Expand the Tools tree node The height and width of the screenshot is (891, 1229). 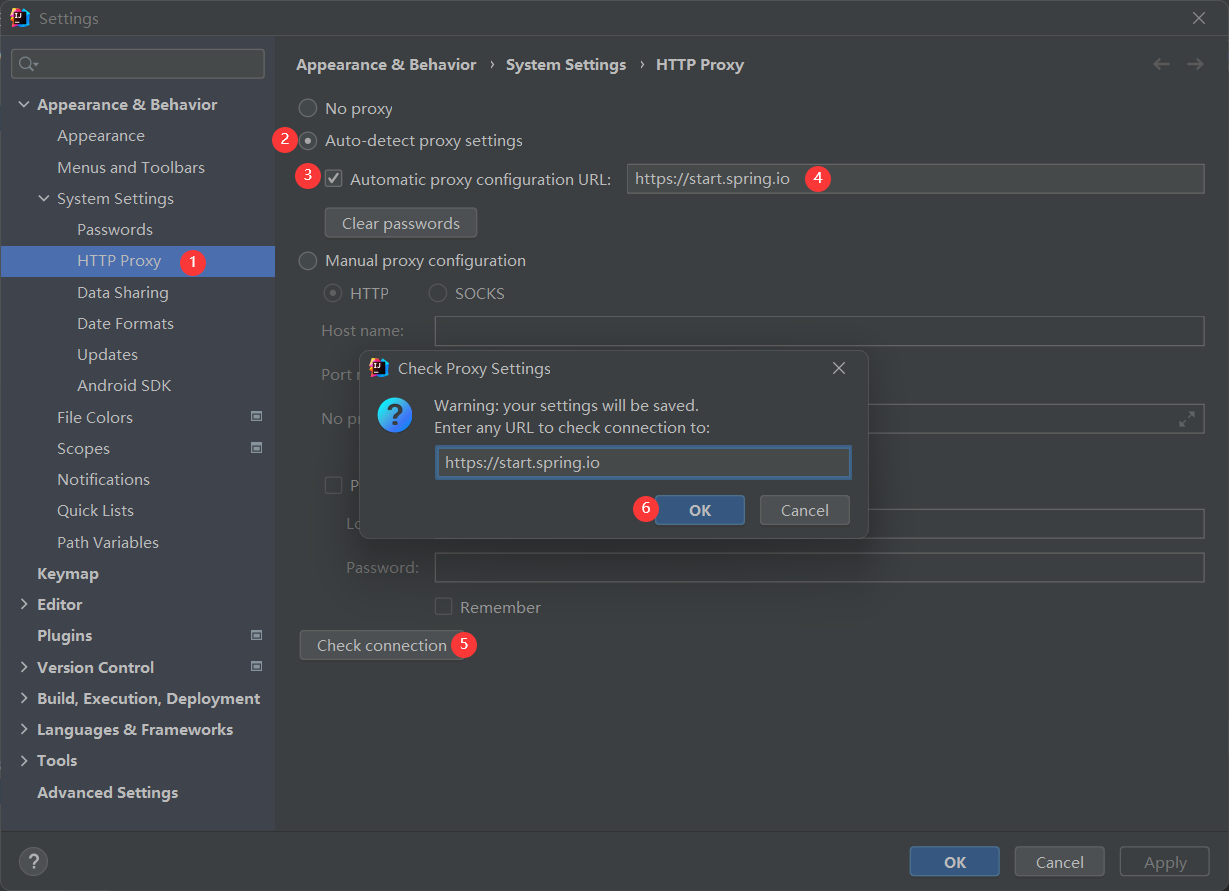pyautogui.click(x=24, y=760)
